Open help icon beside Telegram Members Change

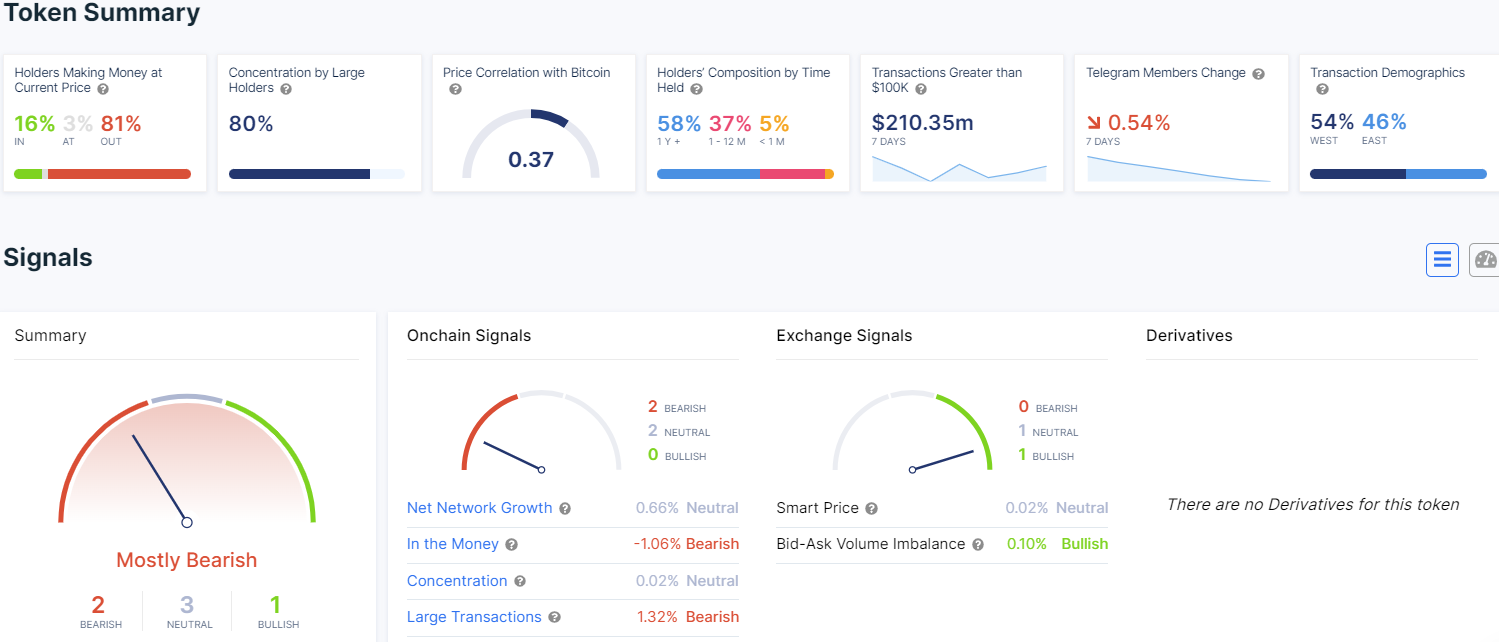(x=1258, y=74)
